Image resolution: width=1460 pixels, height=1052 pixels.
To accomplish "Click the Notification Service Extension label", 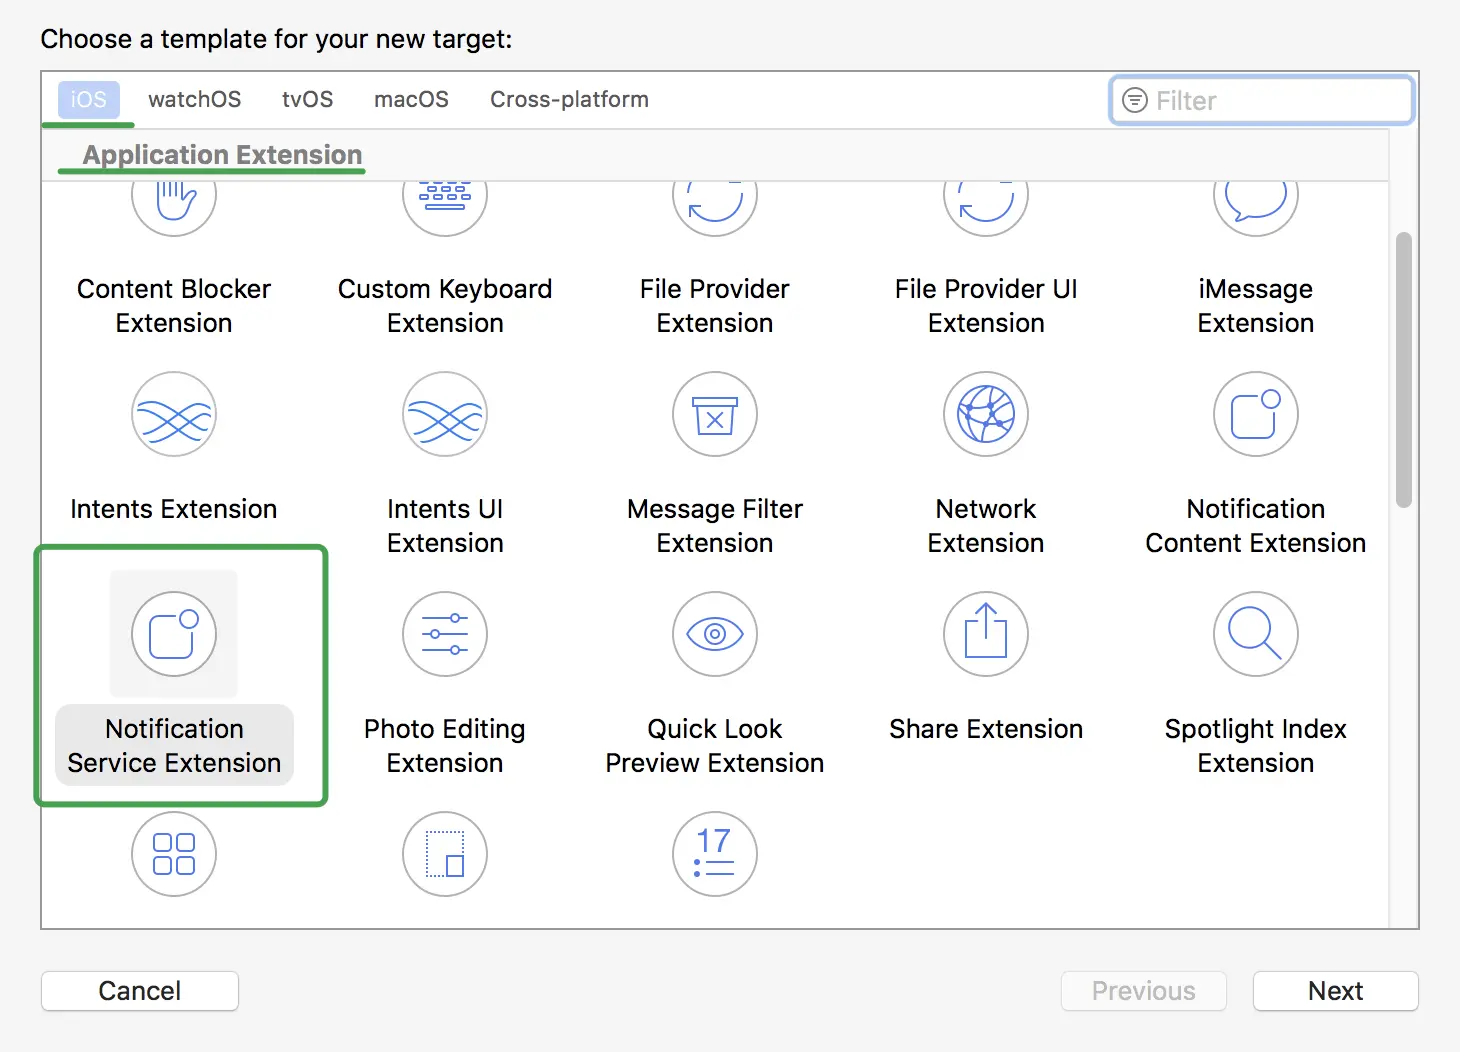I will coord(174,746).
